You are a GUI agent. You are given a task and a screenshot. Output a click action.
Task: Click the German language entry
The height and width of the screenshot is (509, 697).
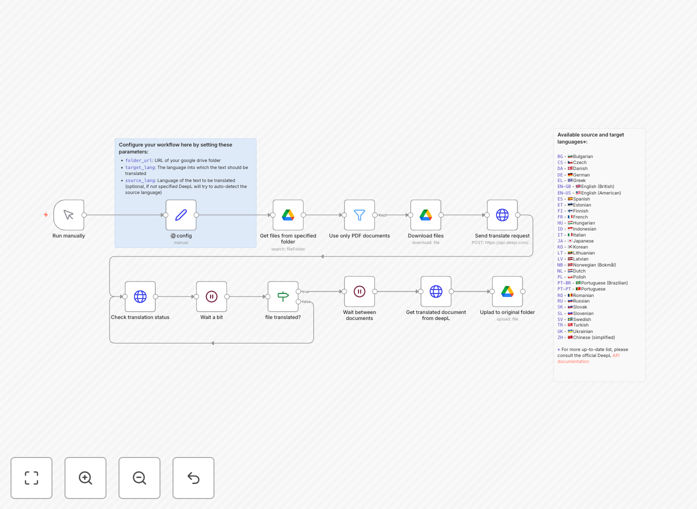[574, 175]
